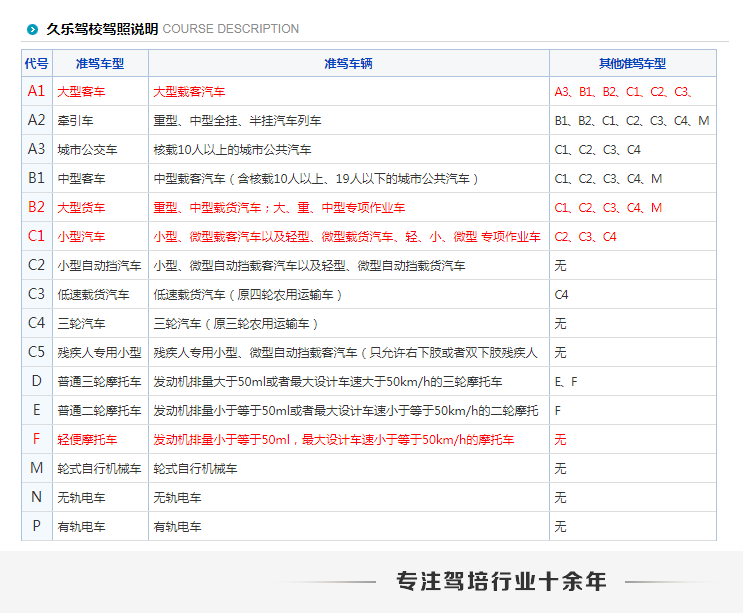The height and width of the screenshot is (613, 743).
Task: Click the B2 code cell
Action: click(x=36, y=207)
